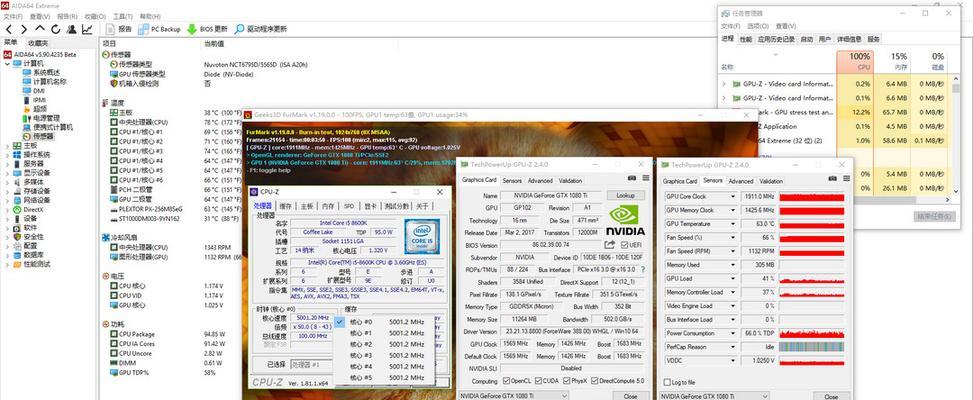The height and width of the screenshot is (400, 973).
Task: Switch to 缓存 tab in CPU-Z
Action: [x=285, y=206]
